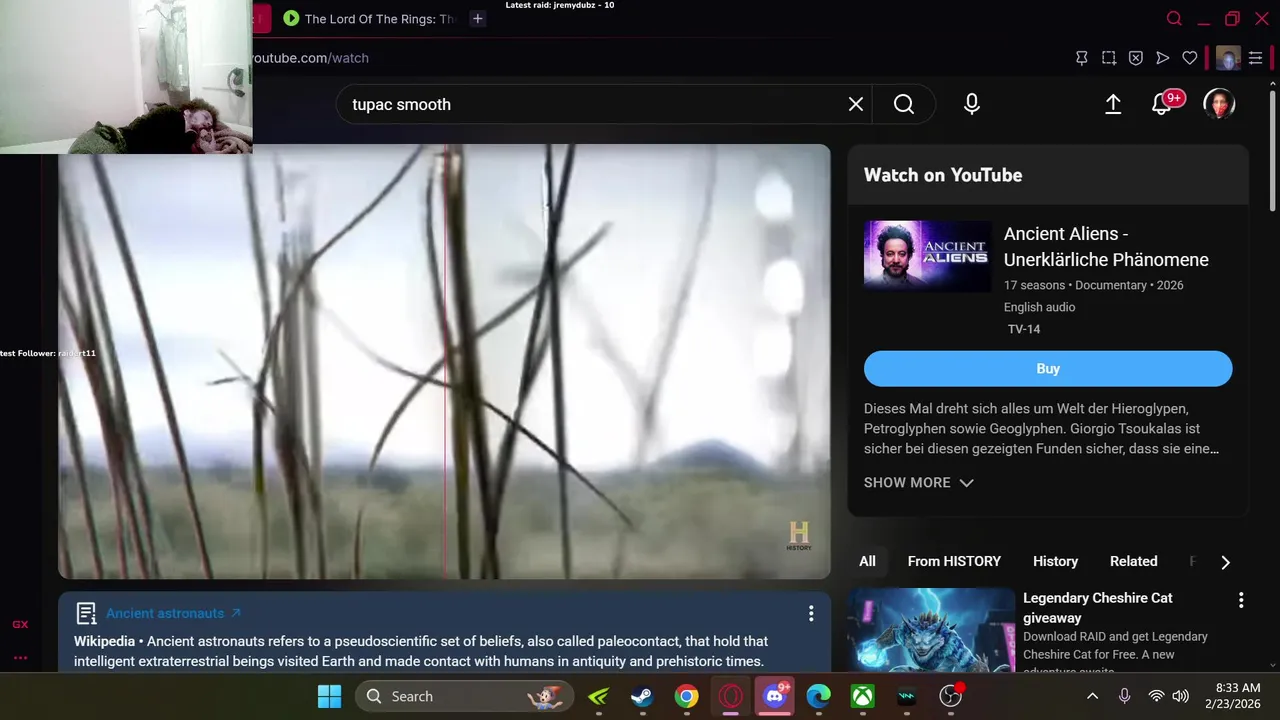1280x720 pixels.
Task: Switch to The Lord Of The Rings tab
Action: click(x=370, y=18)
